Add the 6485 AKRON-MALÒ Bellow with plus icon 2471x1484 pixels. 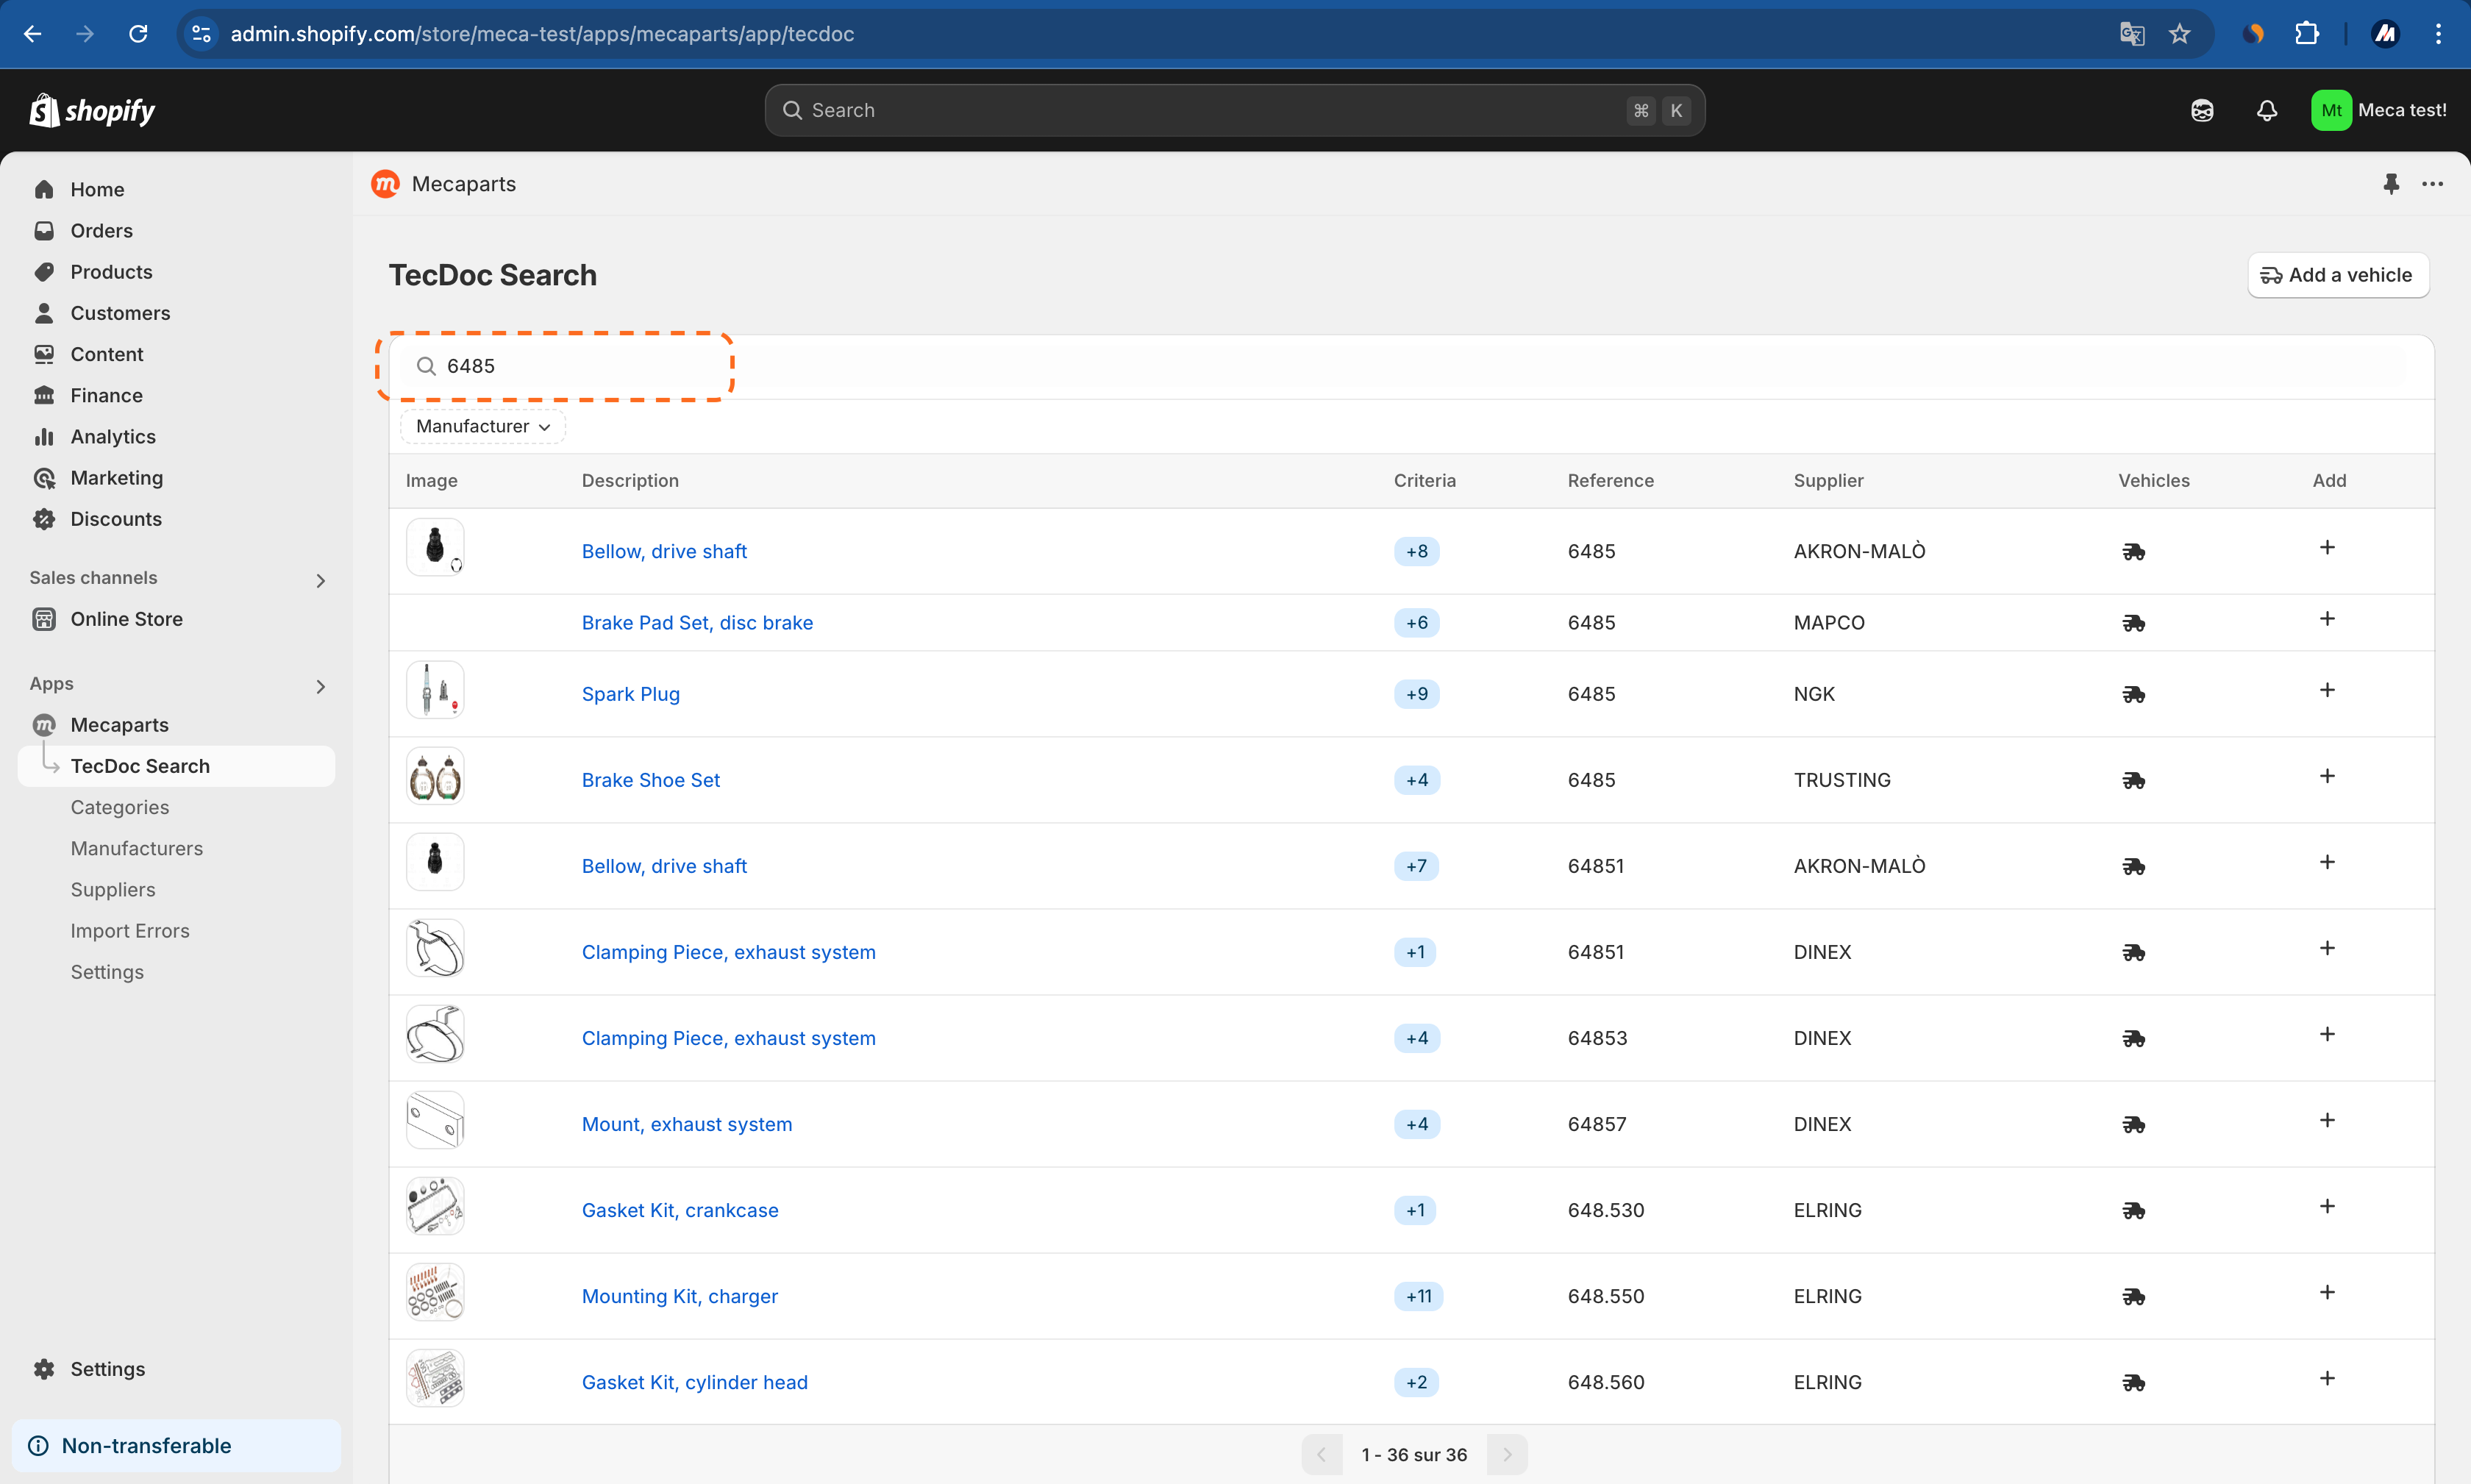pos(2327,547)
